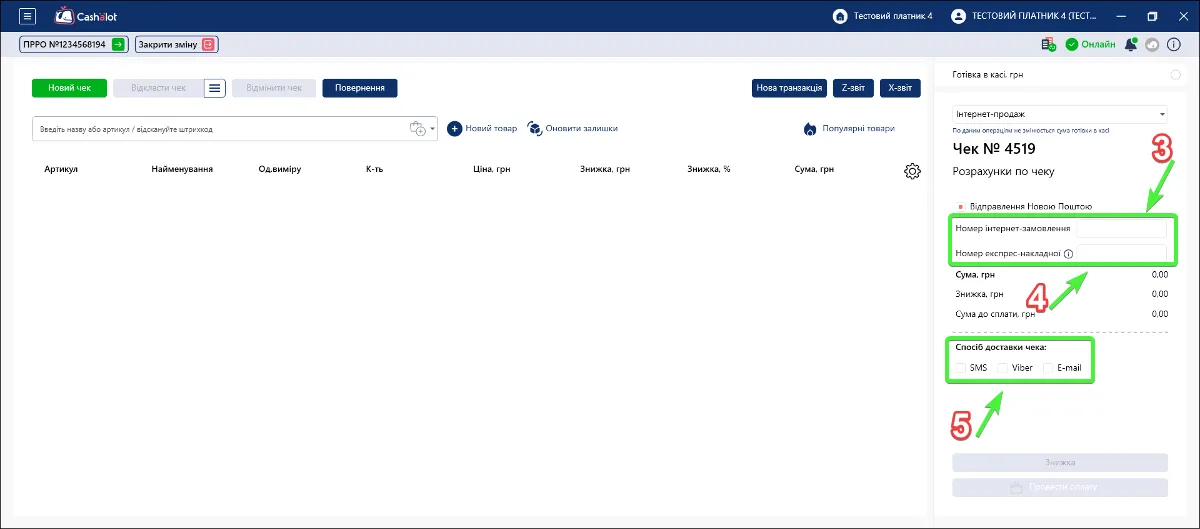
Task: Tick the Viber delivery checkbox
Action: [1002, 368]
